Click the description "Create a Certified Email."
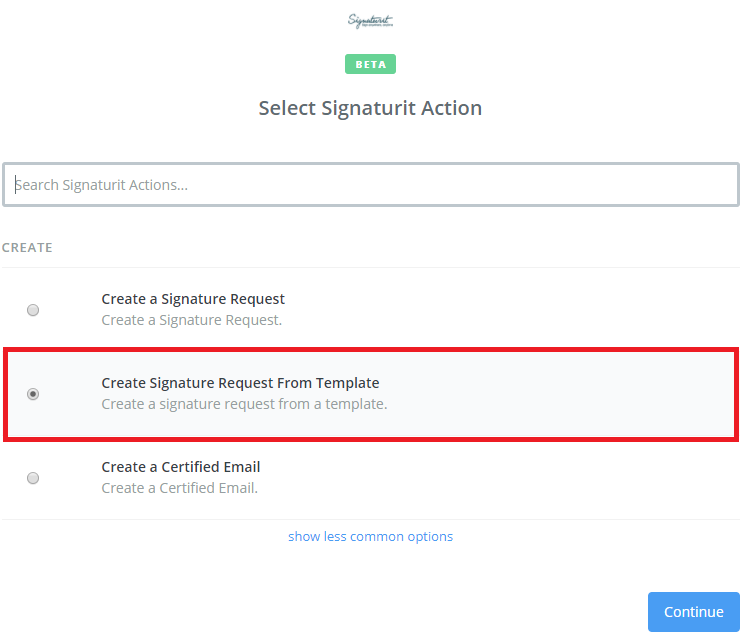Viewport: 749px width, 639px height. (x=180, y=488)
